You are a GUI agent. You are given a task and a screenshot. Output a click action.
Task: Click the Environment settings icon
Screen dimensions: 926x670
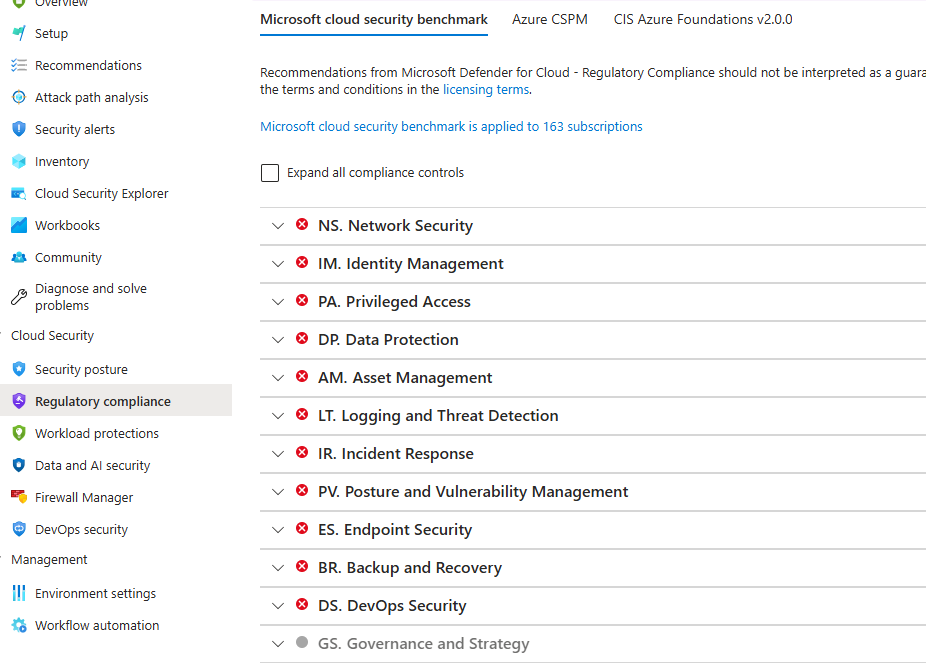[x=18, y=593]
